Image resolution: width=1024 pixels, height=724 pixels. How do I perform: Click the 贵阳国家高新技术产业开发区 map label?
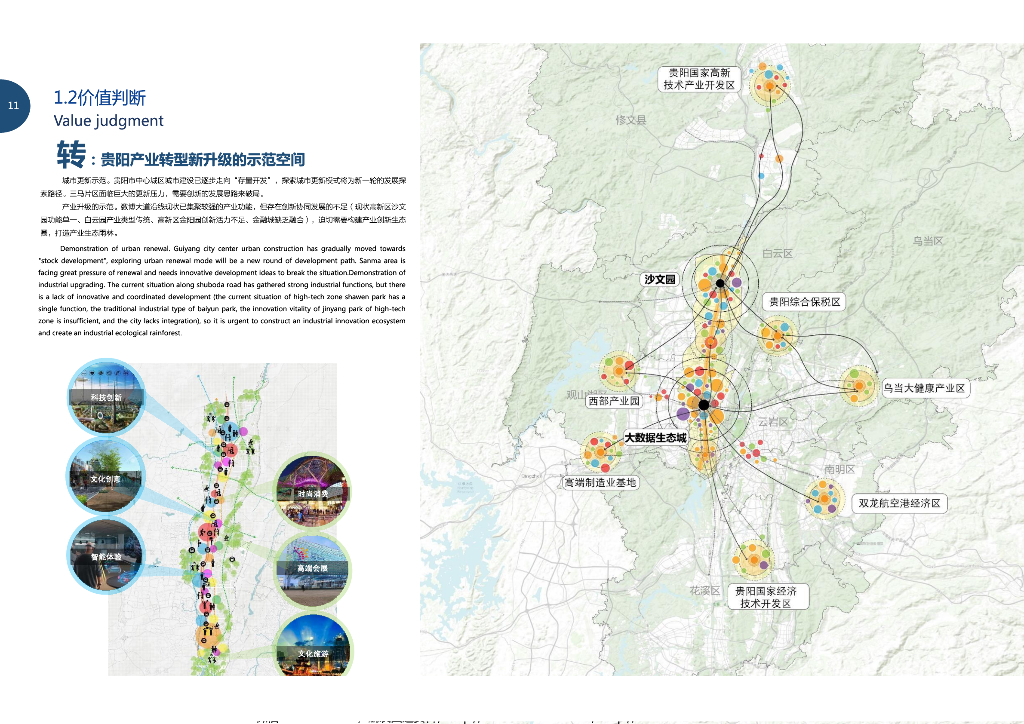(699, 79)
